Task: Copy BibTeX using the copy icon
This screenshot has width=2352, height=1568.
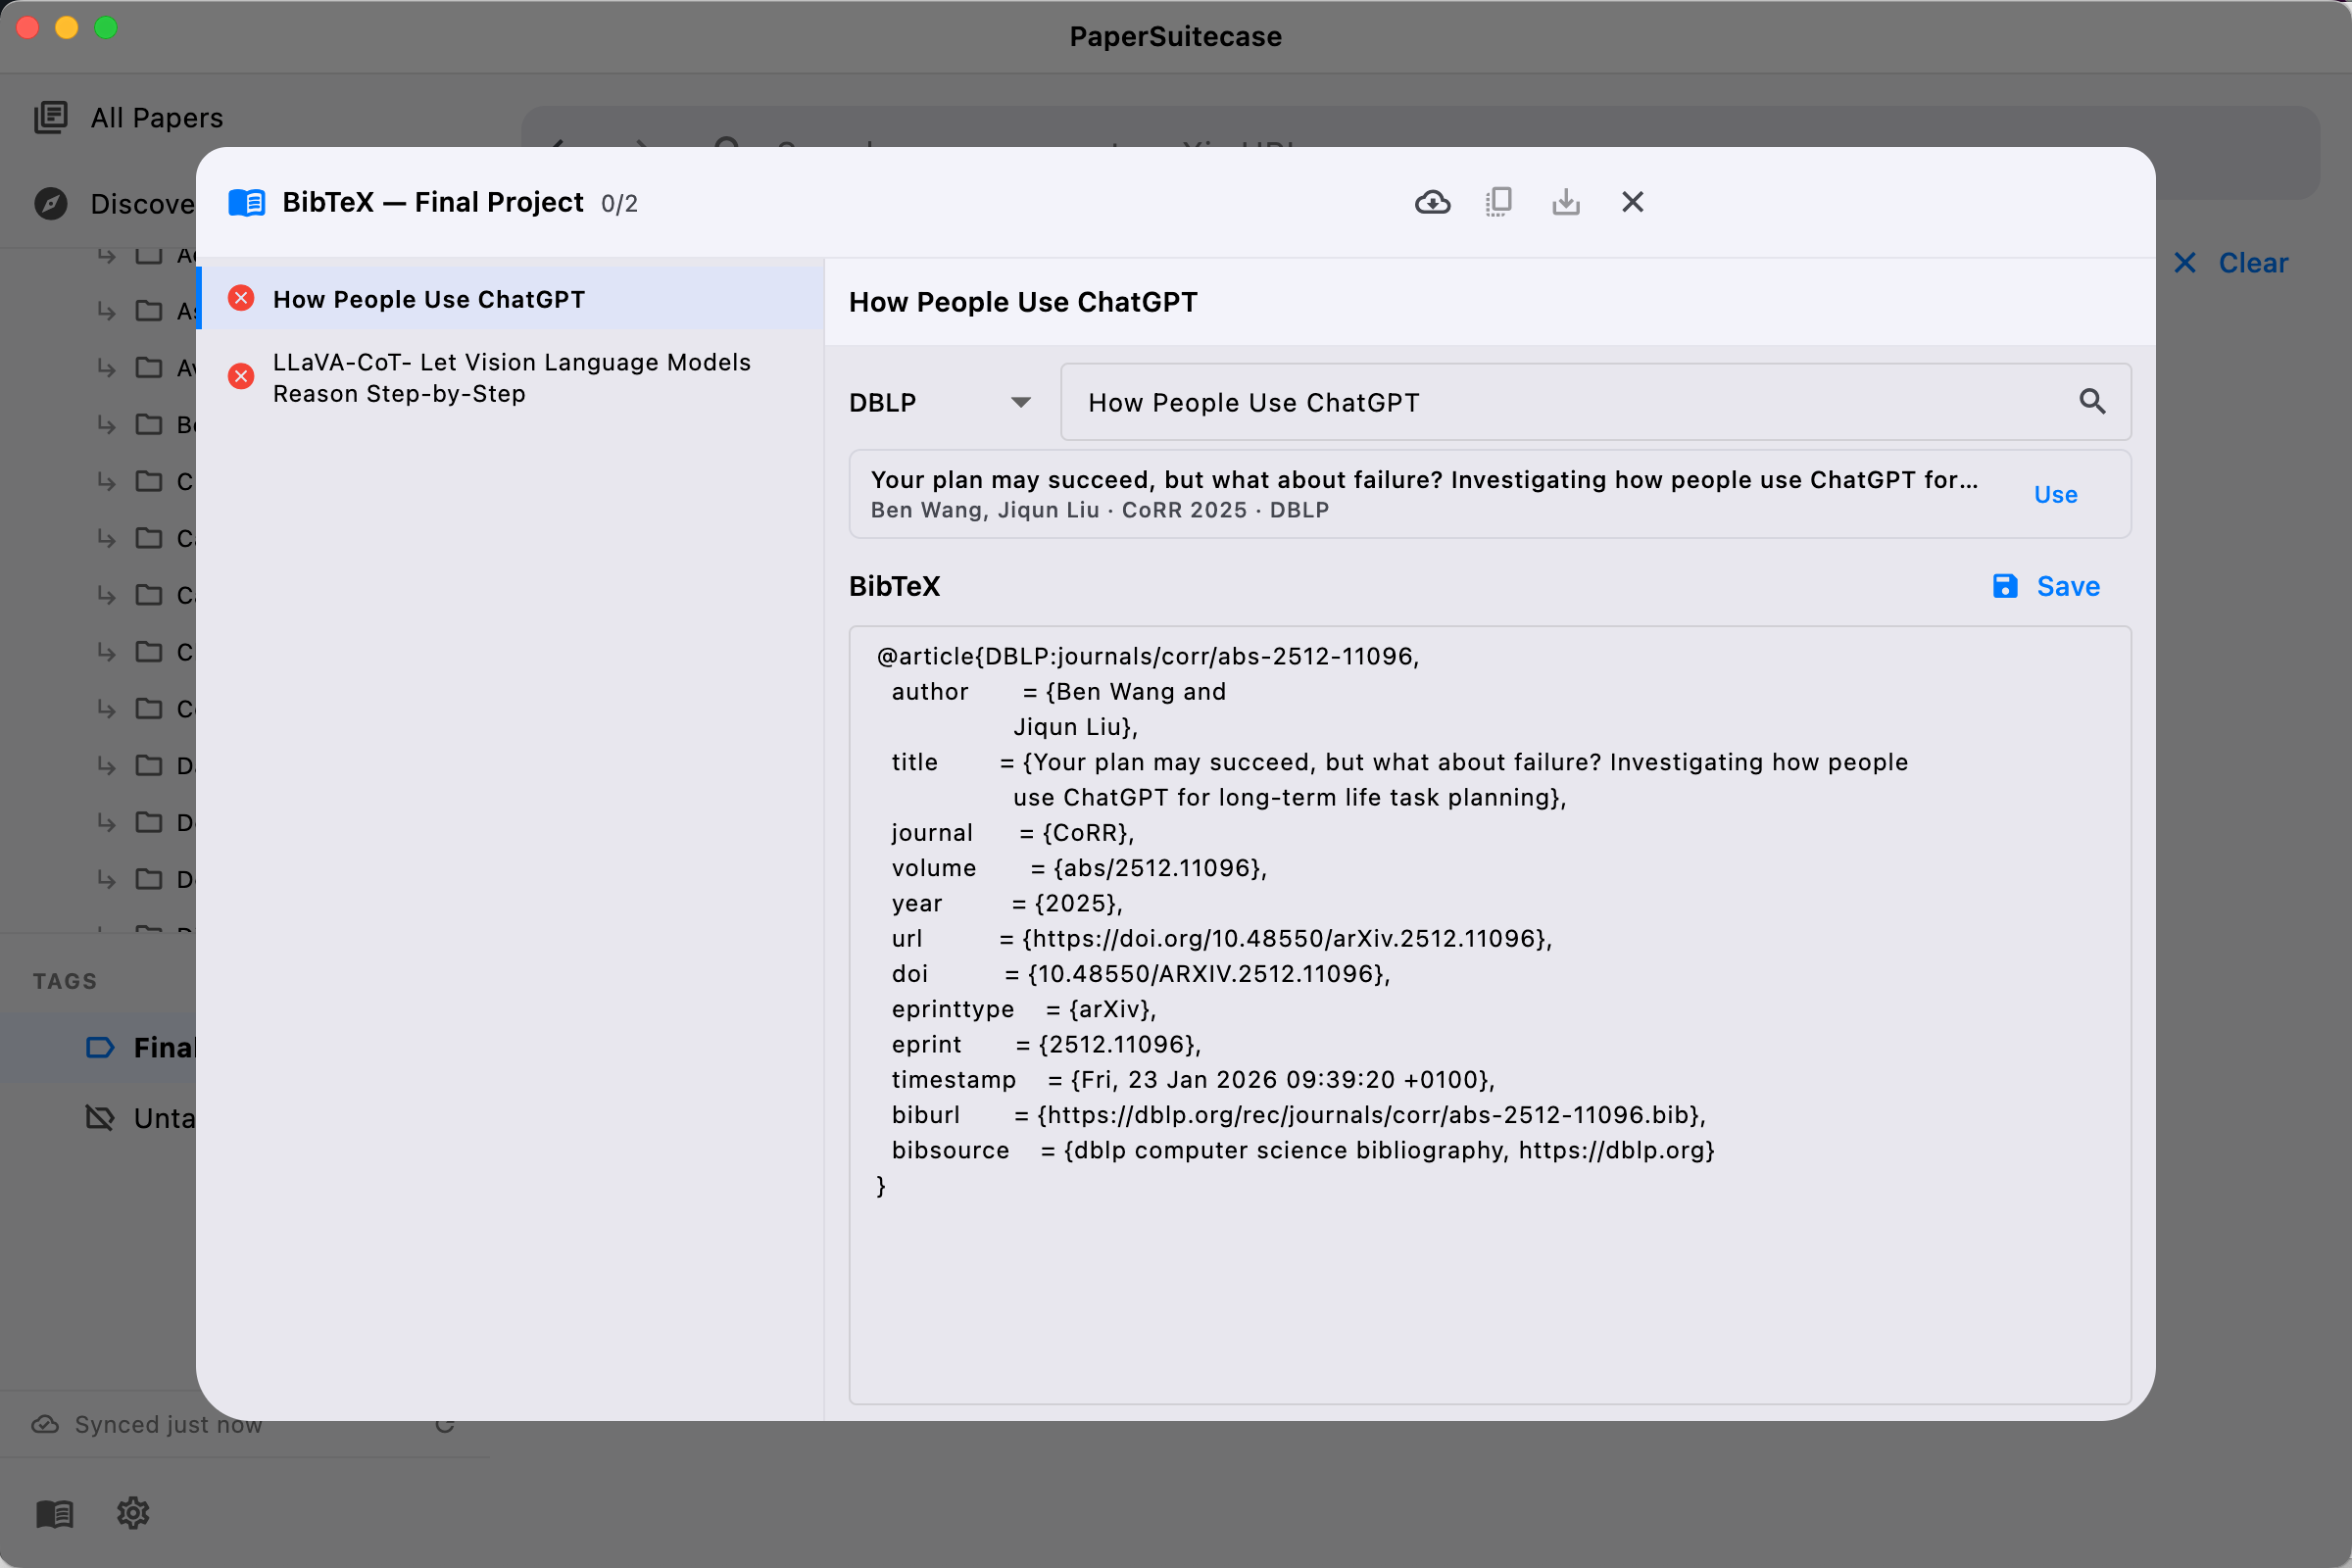Action: click(1498, 201)
